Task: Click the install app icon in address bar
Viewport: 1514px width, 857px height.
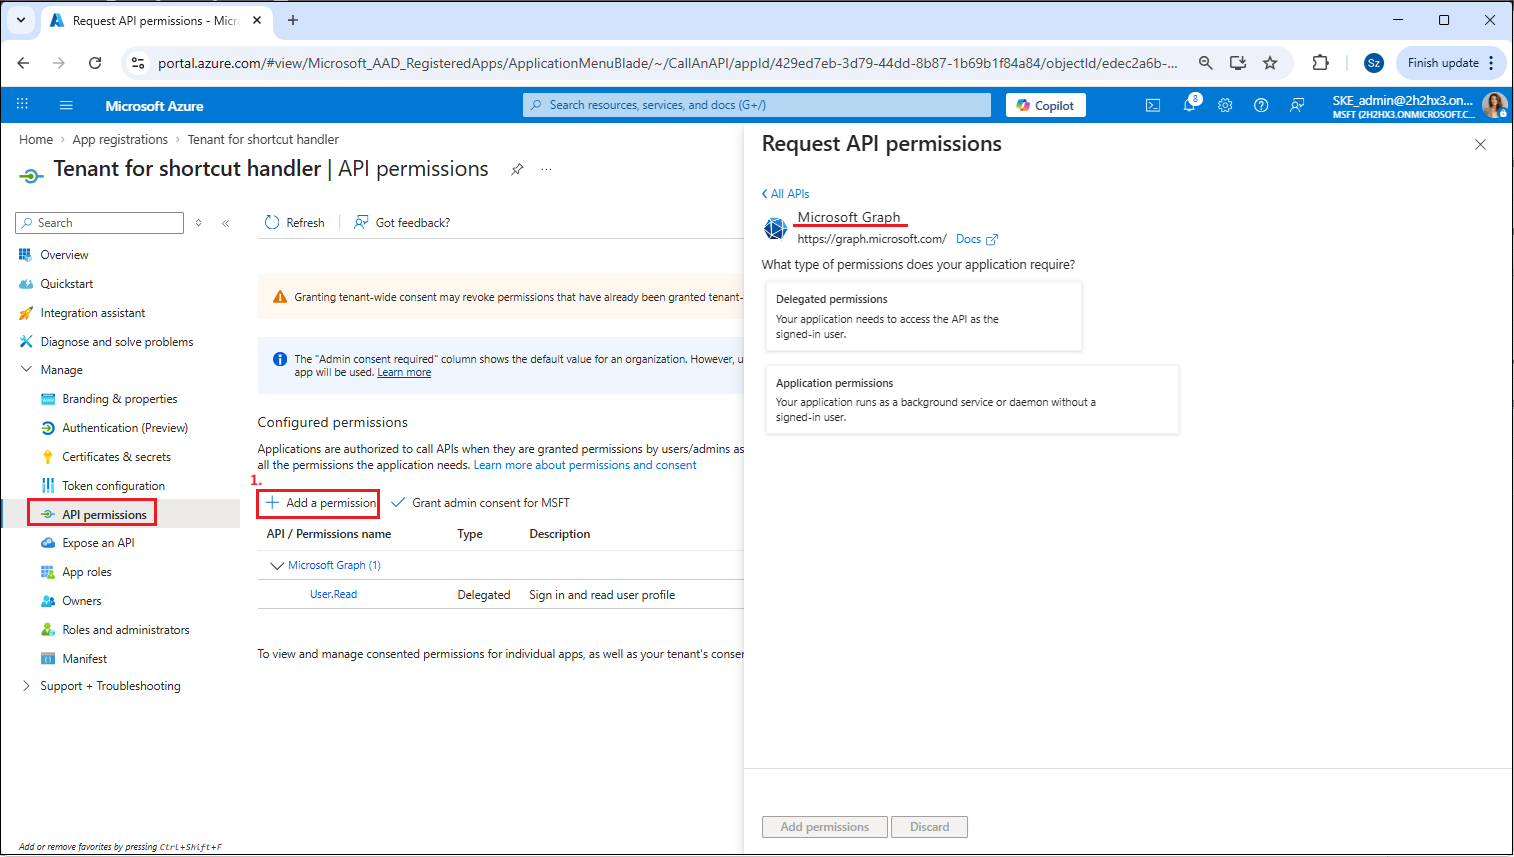Action: point(1238,63)
